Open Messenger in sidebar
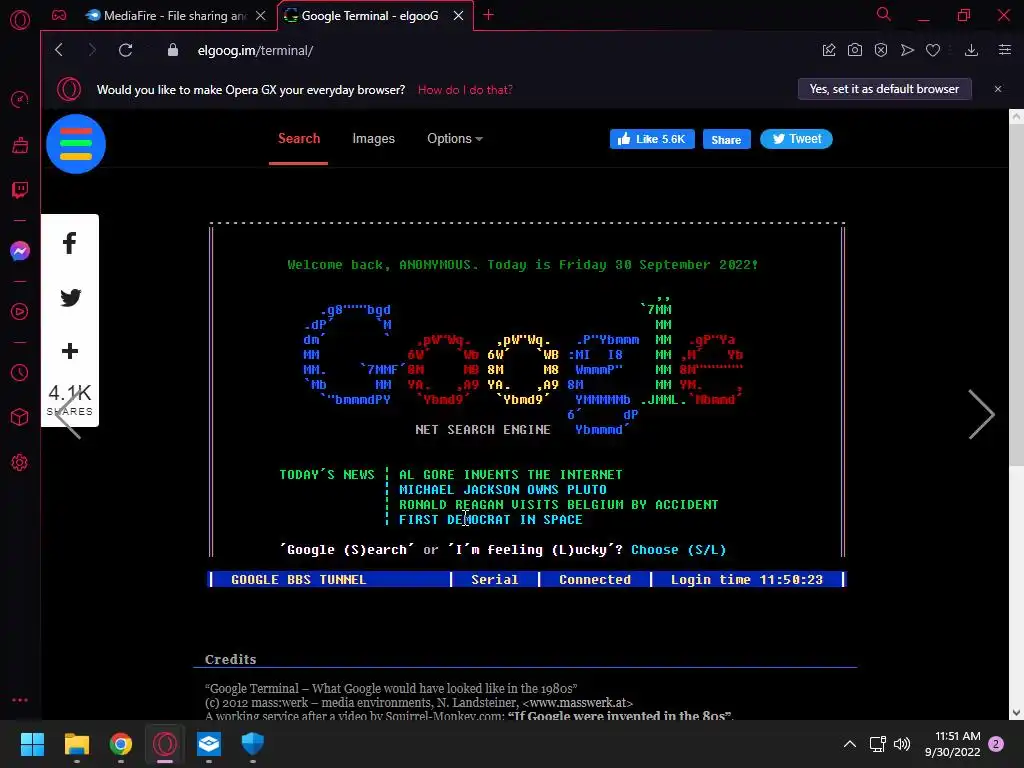1024x768 pixels. click(x=20, y=251)
